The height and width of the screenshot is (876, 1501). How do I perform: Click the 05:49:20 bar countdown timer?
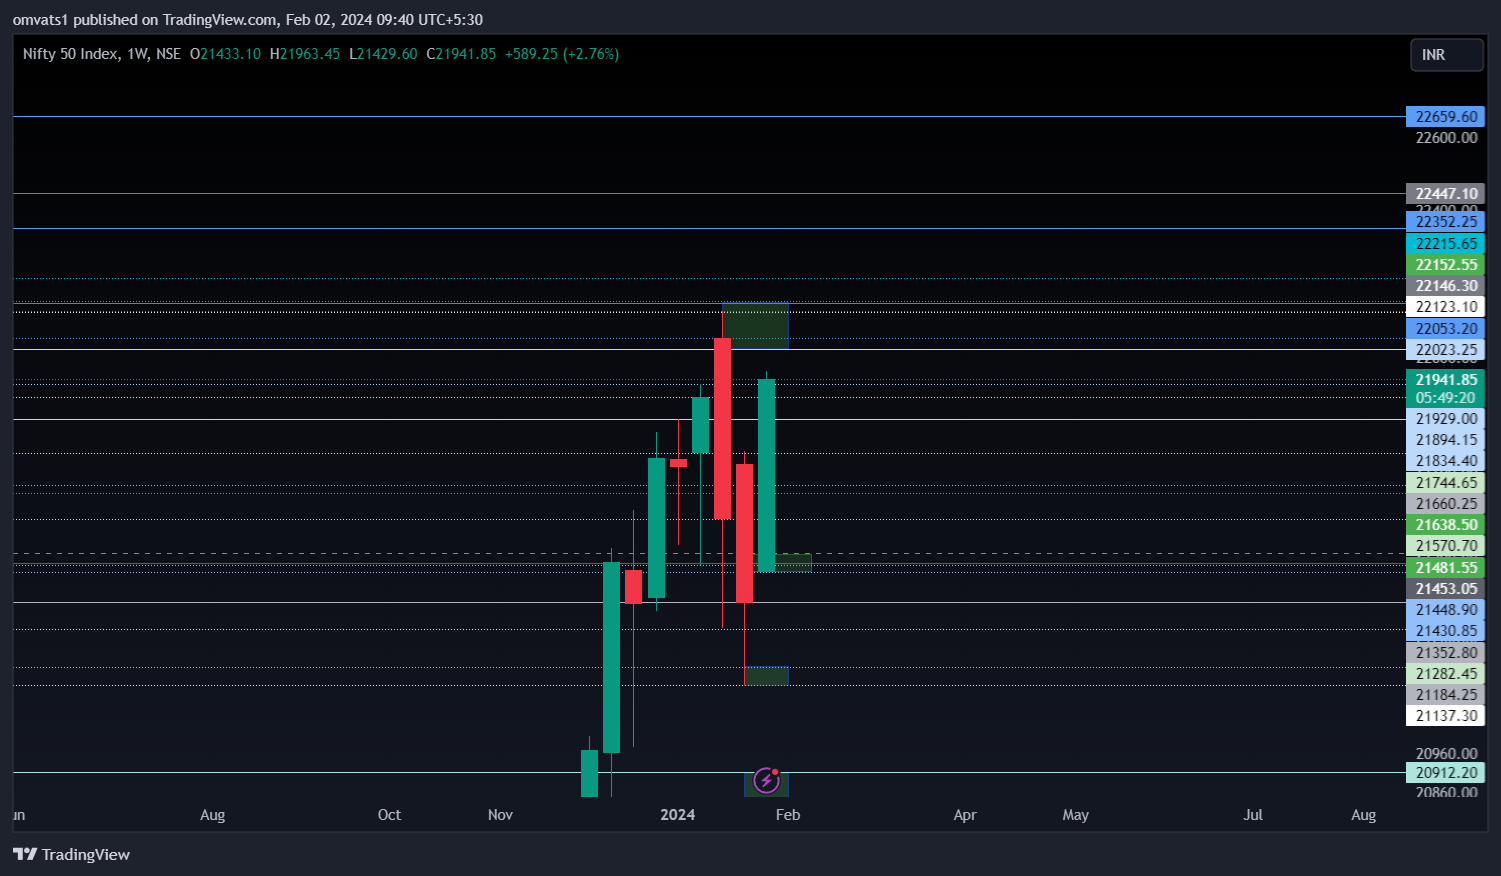pos(1445,398)
